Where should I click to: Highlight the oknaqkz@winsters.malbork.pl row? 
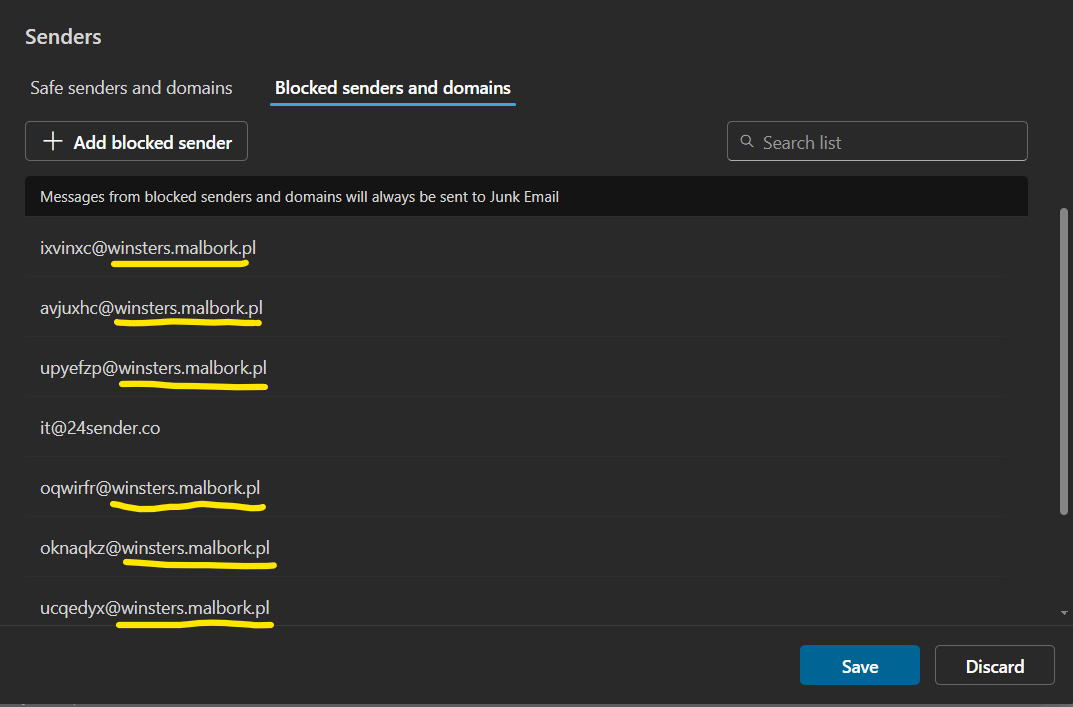tap(154, 548)
